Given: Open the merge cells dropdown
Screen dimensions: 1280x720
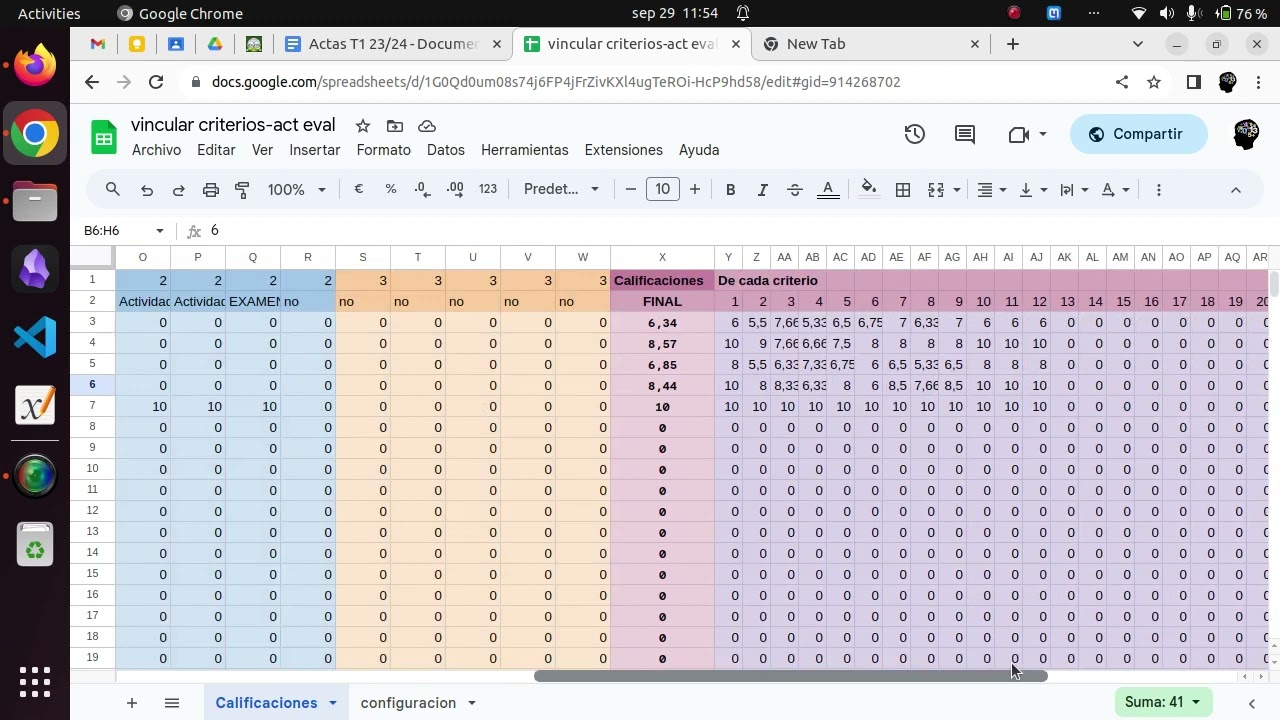Looking at the screenshot, I should pos(957,190).
